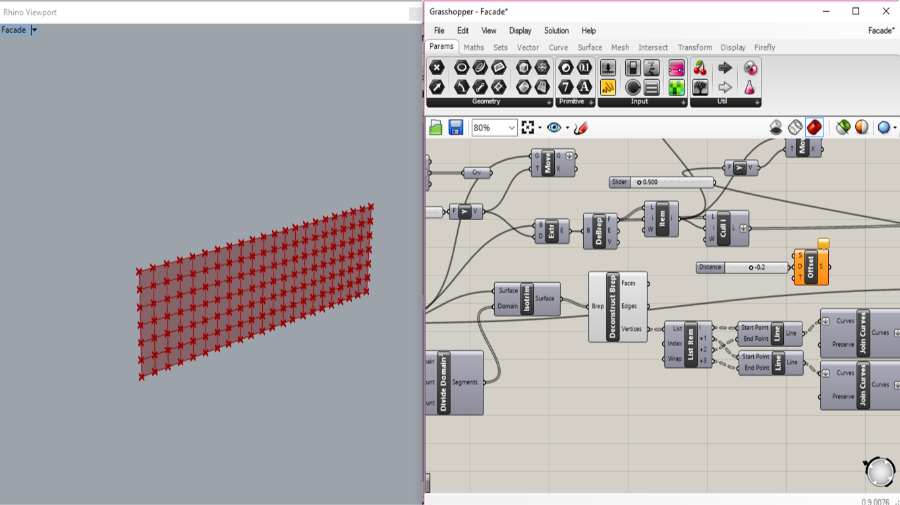Open the File menu
The image size is (900, 505).
pyautogui.click(x=439, y=30)
